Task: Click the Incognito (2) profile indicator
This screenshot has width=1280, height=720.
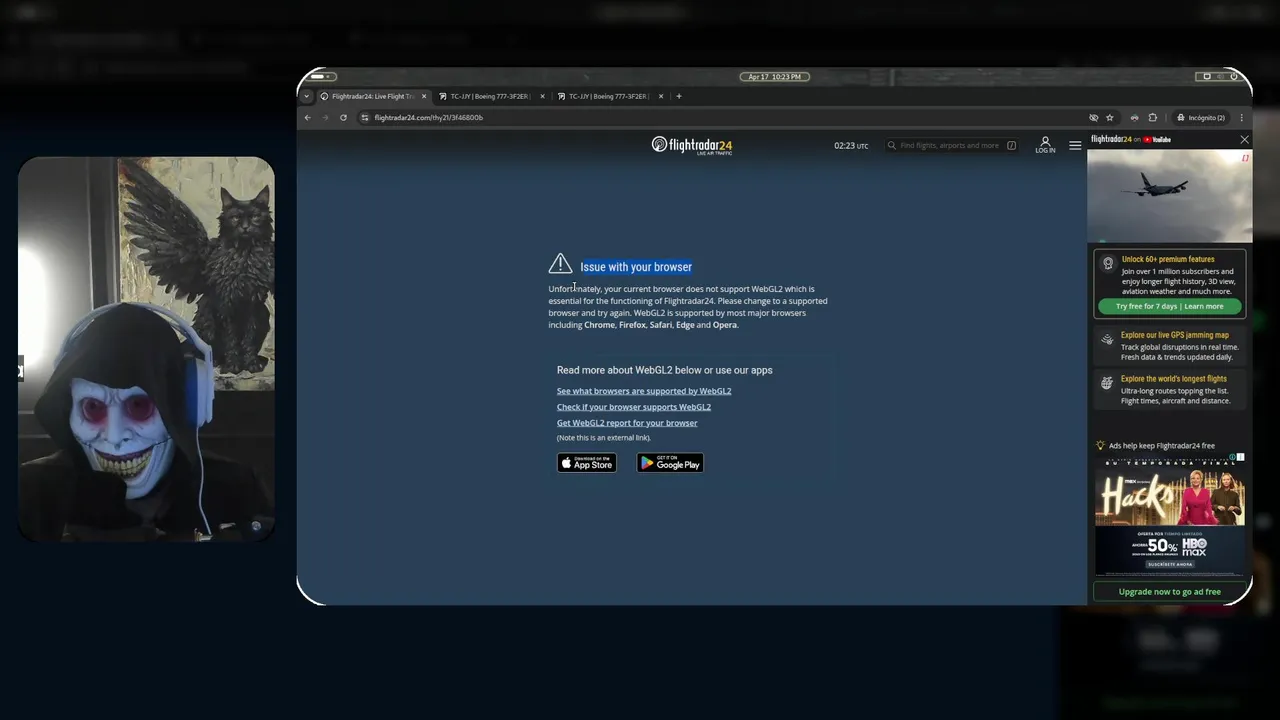Action: click(x=1201, y=117)
